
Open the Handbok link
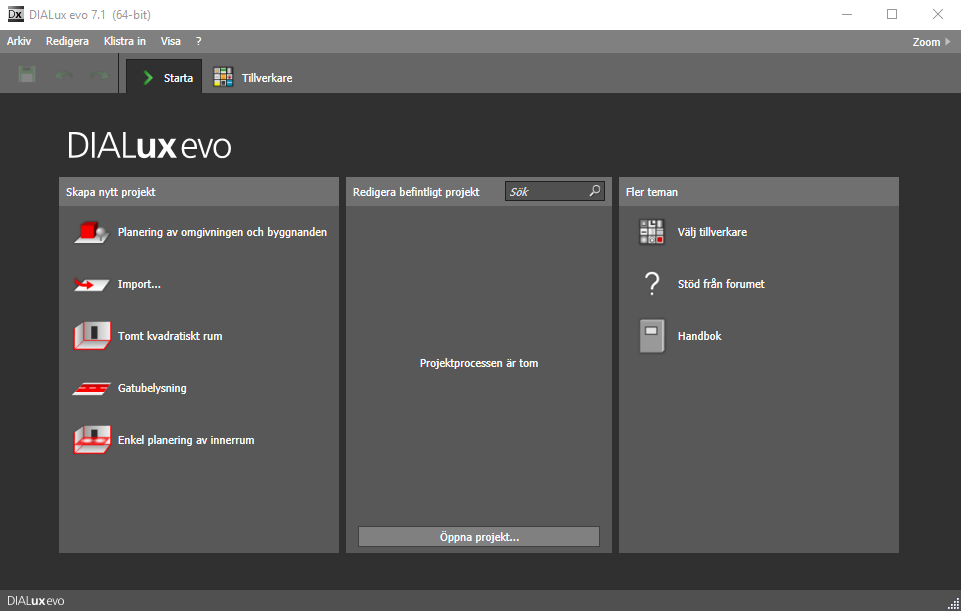[699, 336]
